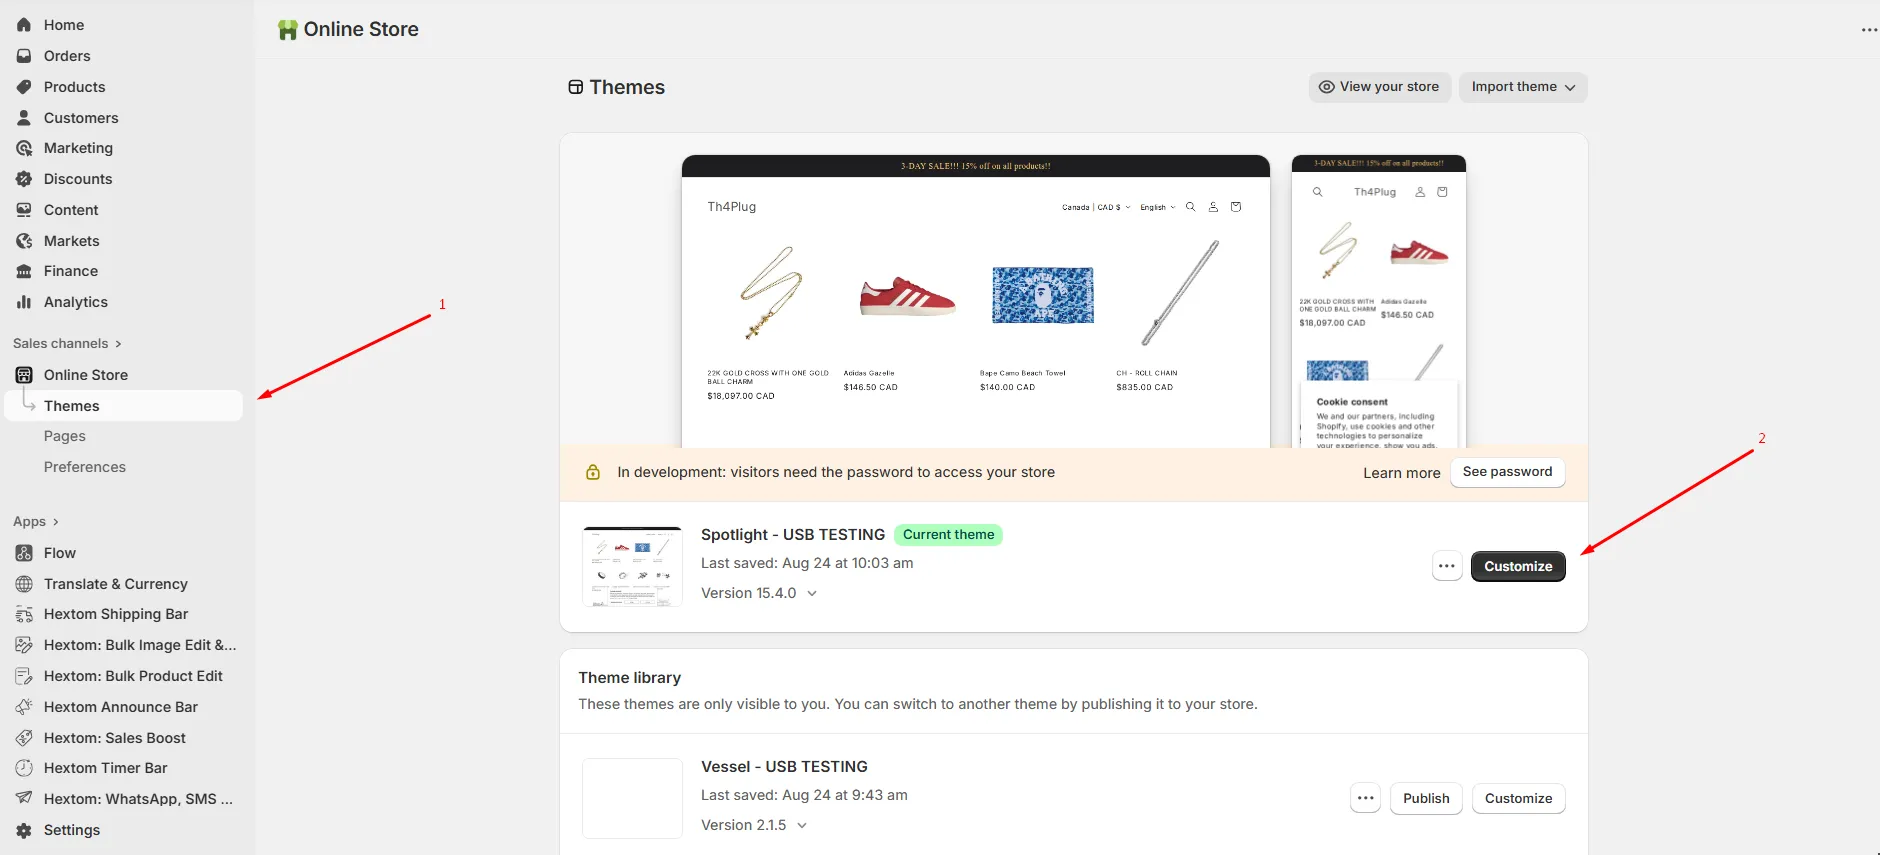Open the Products tag icon
The height and width of the screenshot is (855, 1880).
(x=24, y=87)
